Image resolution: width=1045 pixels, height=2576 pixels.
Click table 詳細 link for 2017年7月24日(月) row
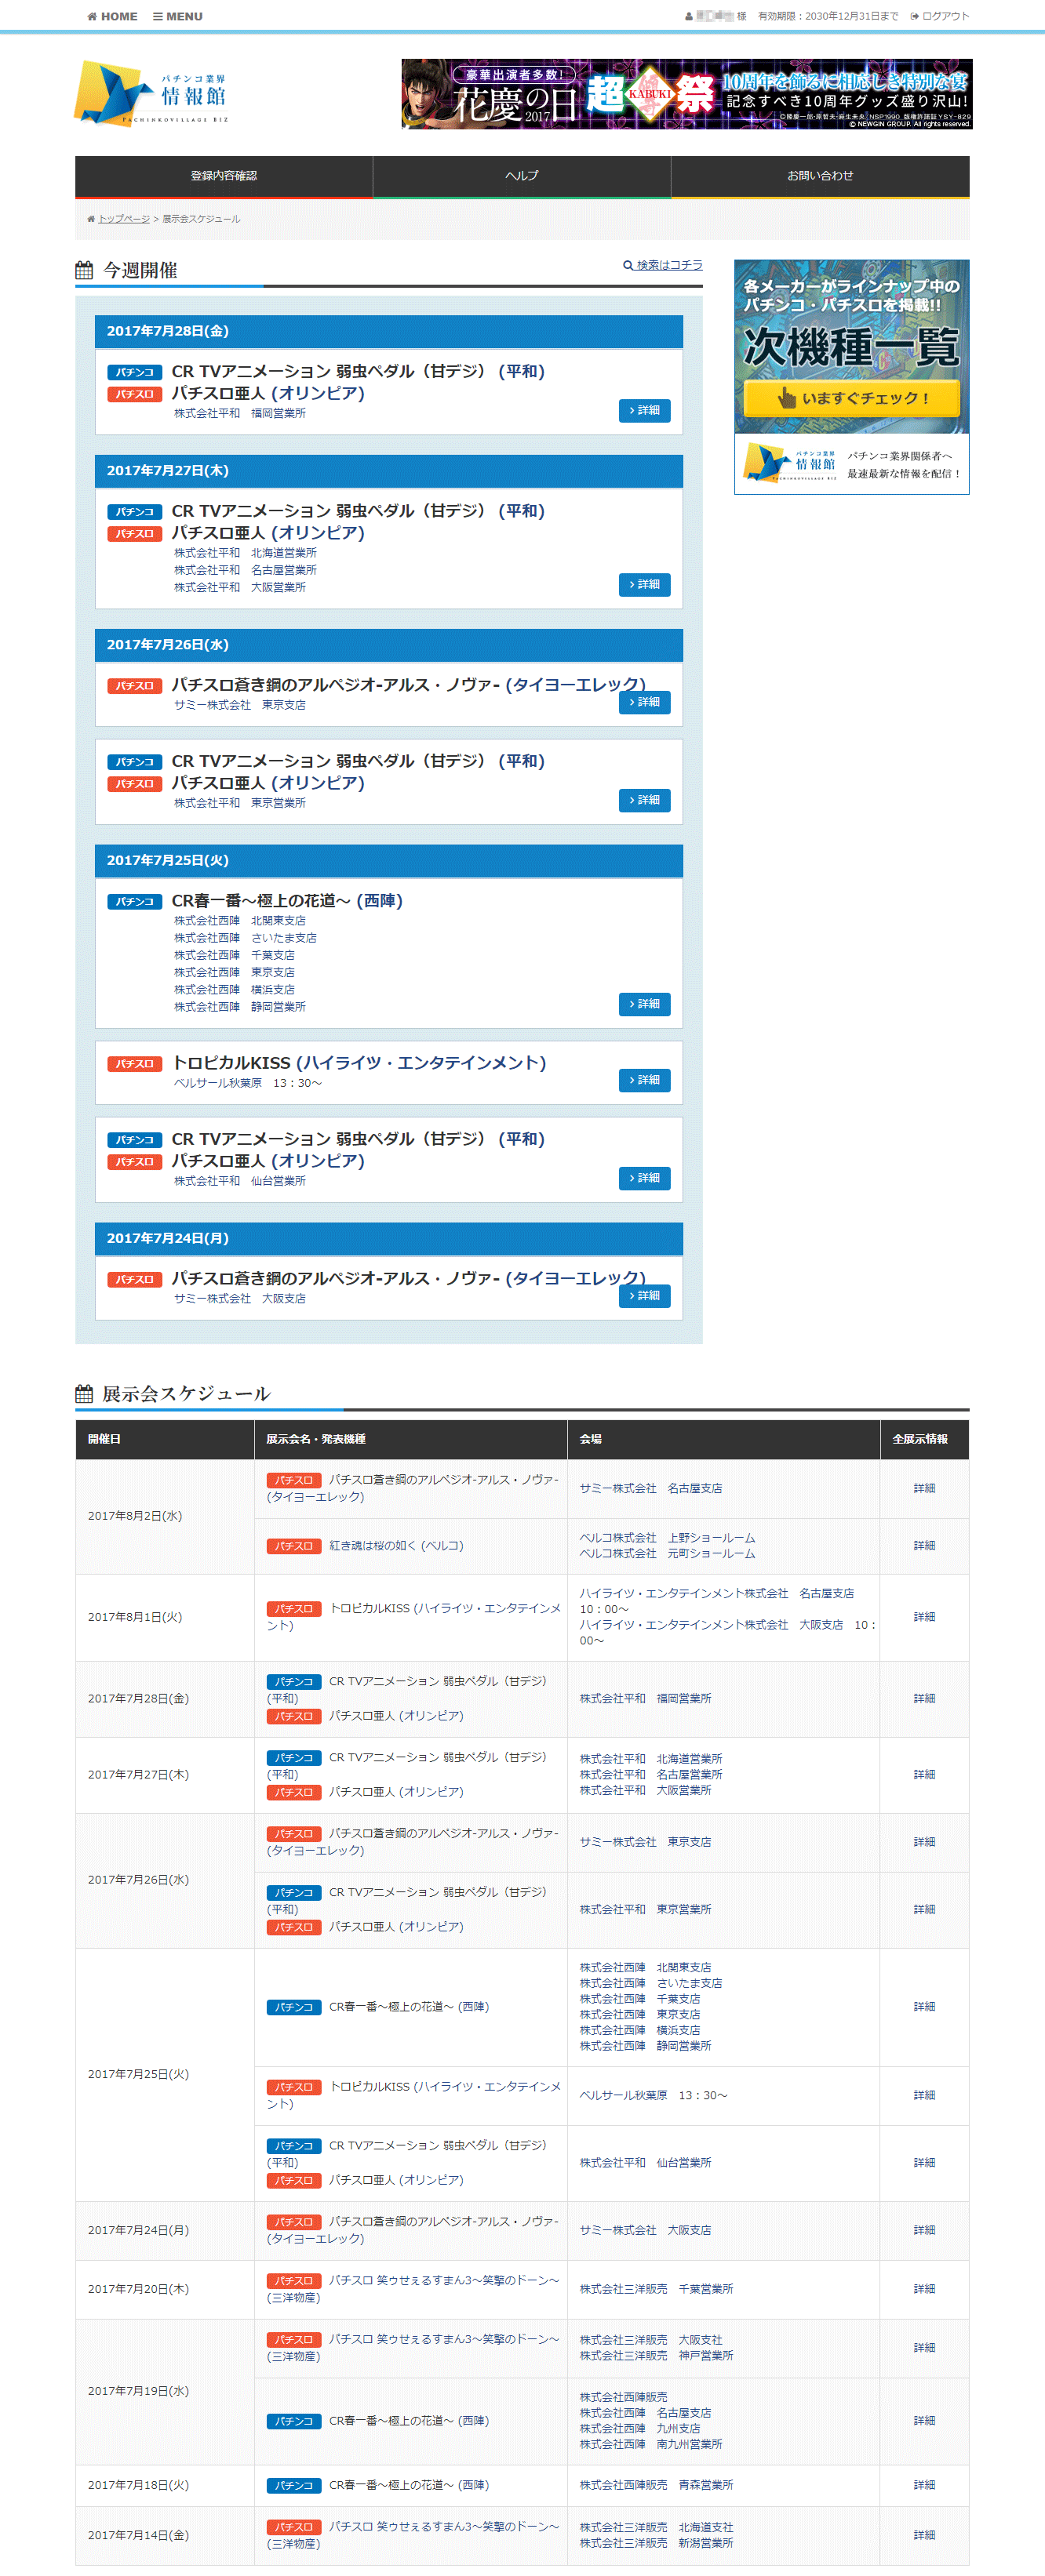click(x=924, y=2230)
